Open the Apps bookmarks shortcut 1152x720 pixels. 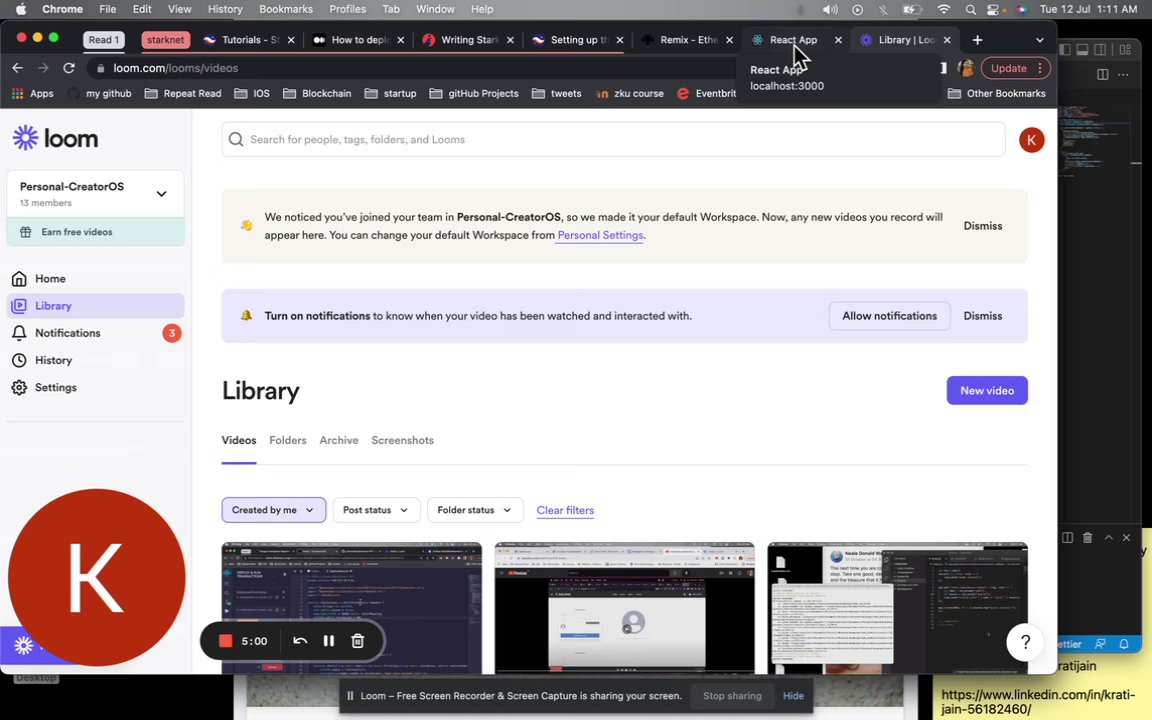pyautogui.click(x=33, y=93)
